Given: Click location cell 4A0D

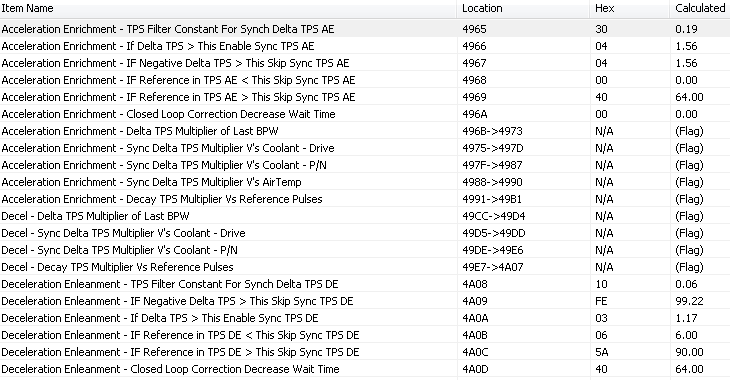Looking at the screenshot, I should [475, 369].
